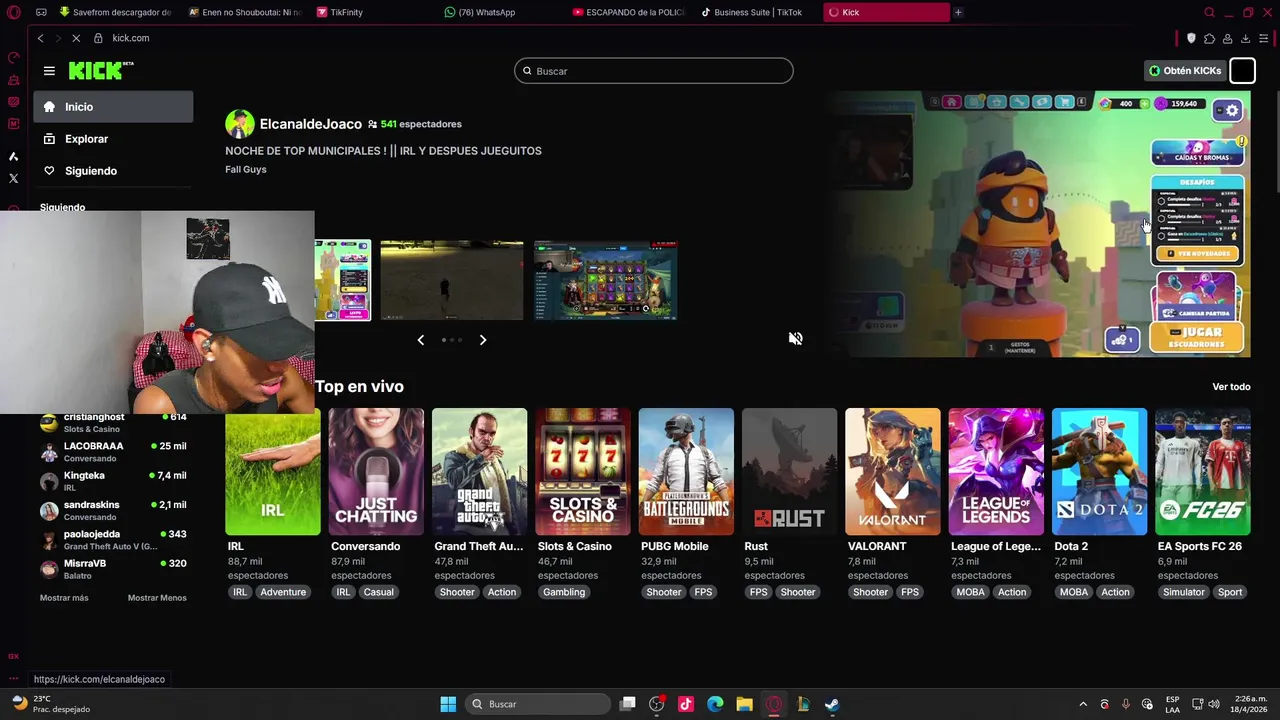The width and height of the screenshot is (1280, 720).
Task: Unmute the featured stream preview
Action: pos(795,339)
